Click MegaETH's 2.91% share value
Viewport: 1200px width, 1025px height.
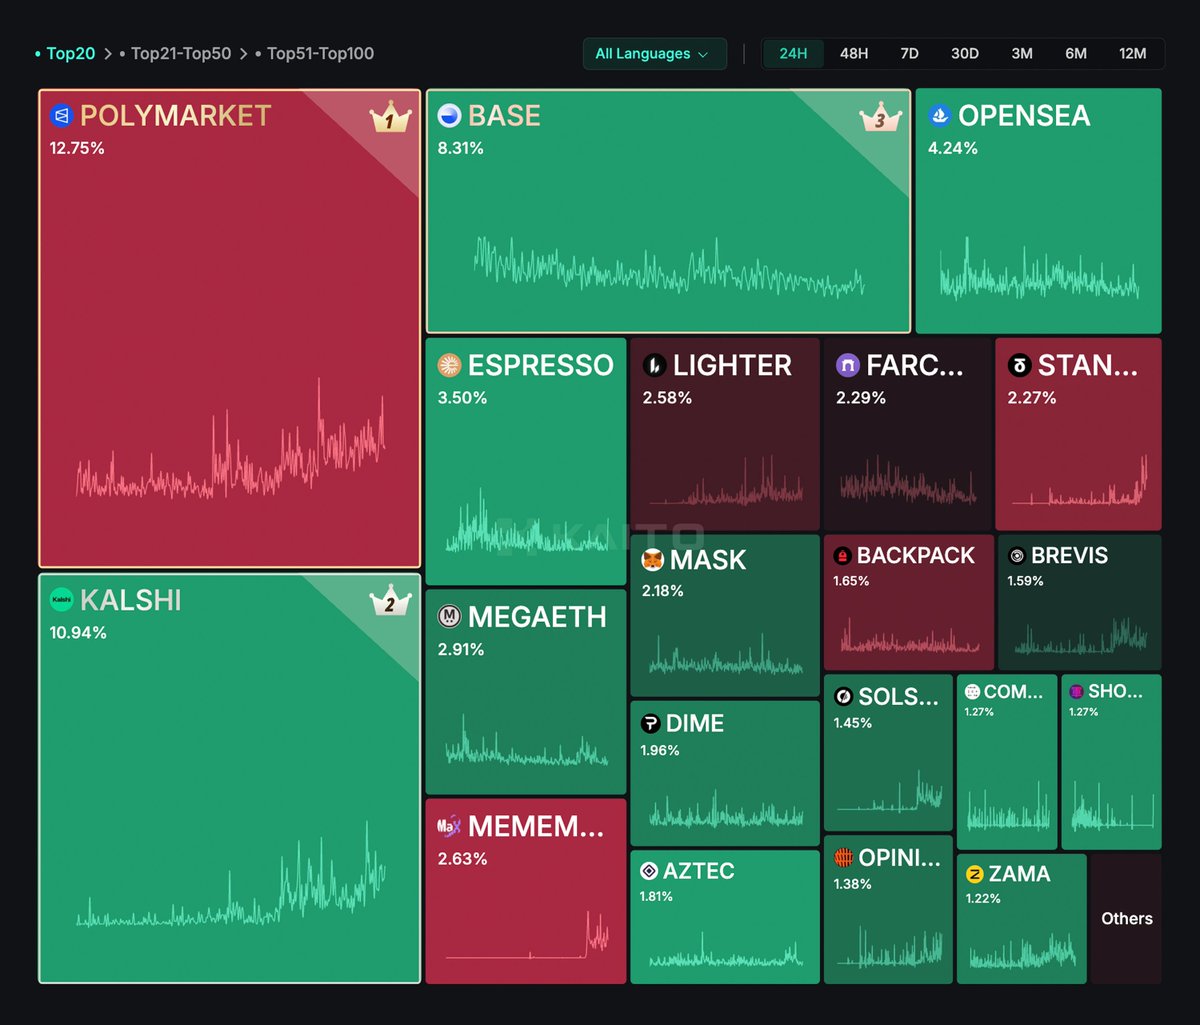click(x=461, y=650)
